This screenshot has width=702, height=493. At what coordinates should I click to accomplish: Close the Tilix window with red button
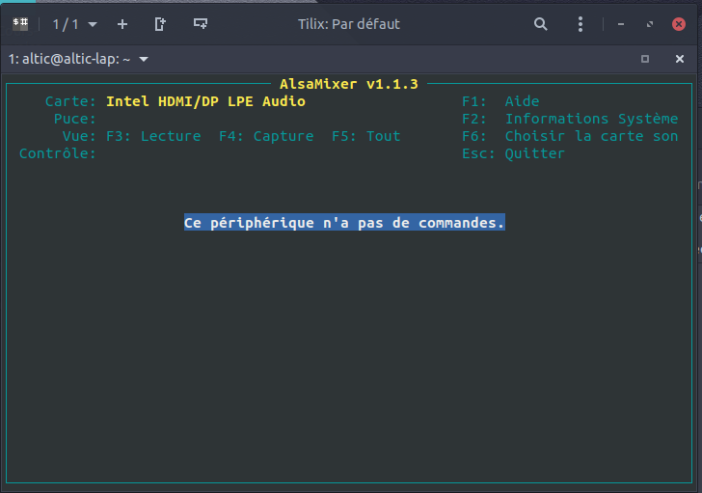coord(679,24)
